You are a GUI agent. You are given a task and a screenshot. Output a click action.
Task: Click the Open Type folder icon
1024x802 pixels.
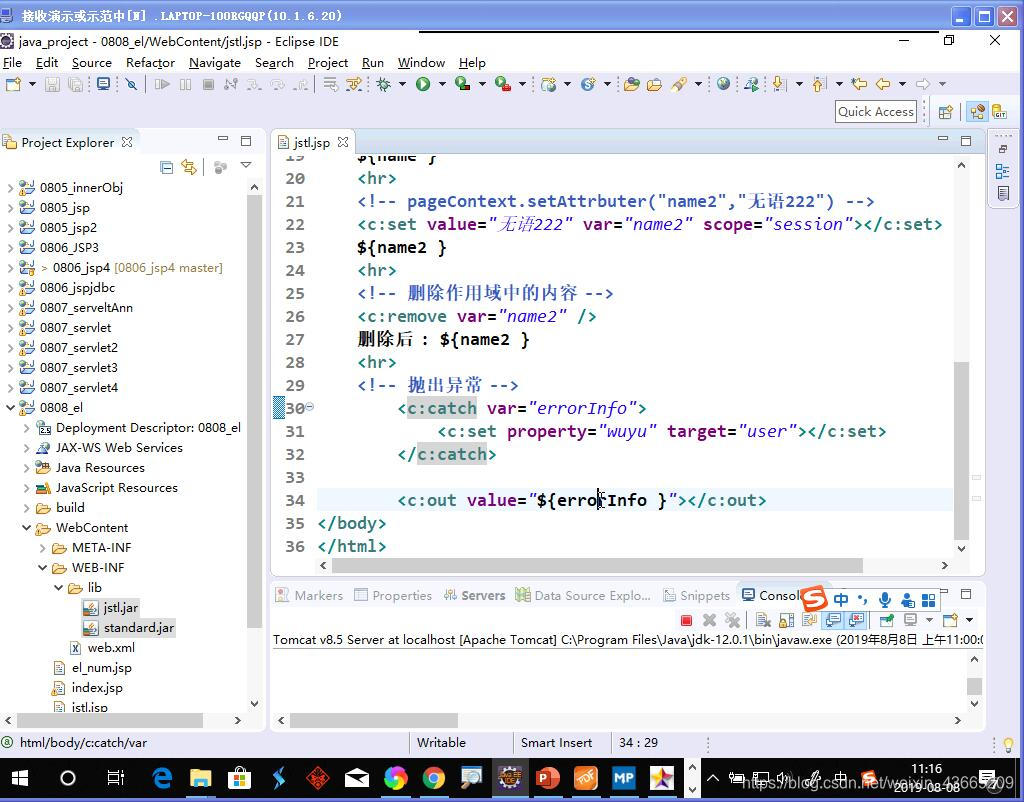coord(632,84)
